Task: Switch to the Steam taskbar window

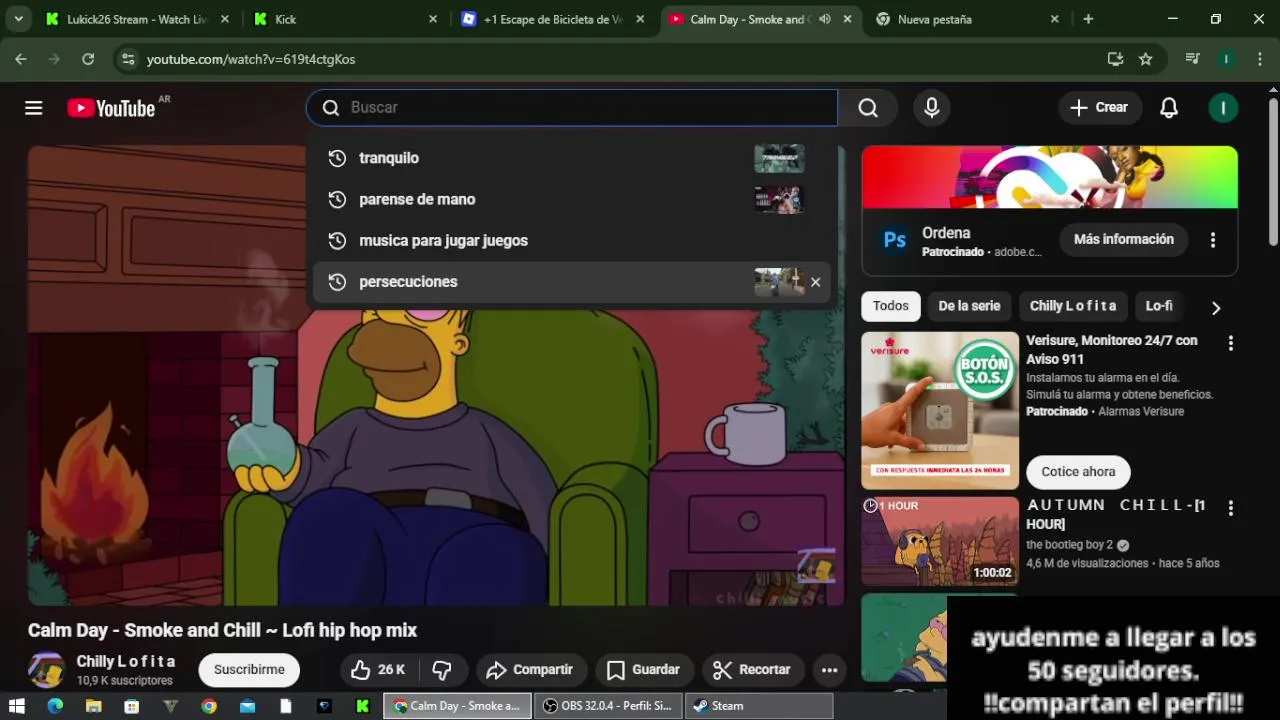Action: tap(759, 706)
